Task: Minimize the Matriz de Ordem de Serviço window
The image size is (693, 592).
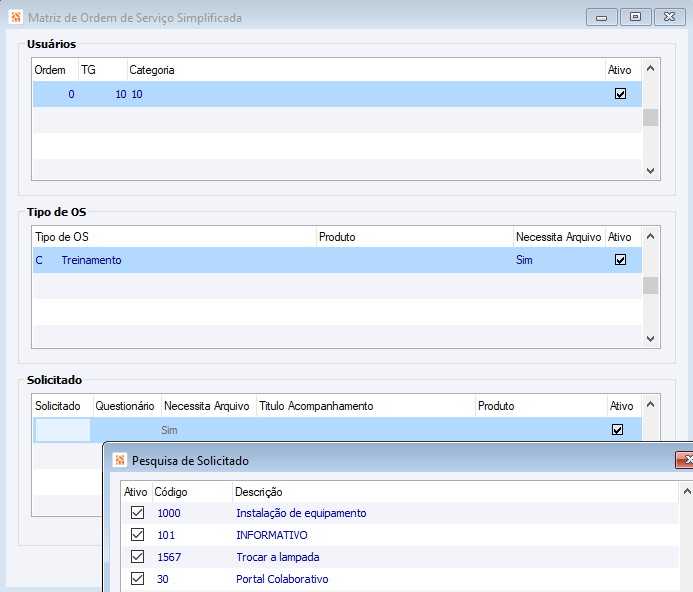Action: (602, 17)
